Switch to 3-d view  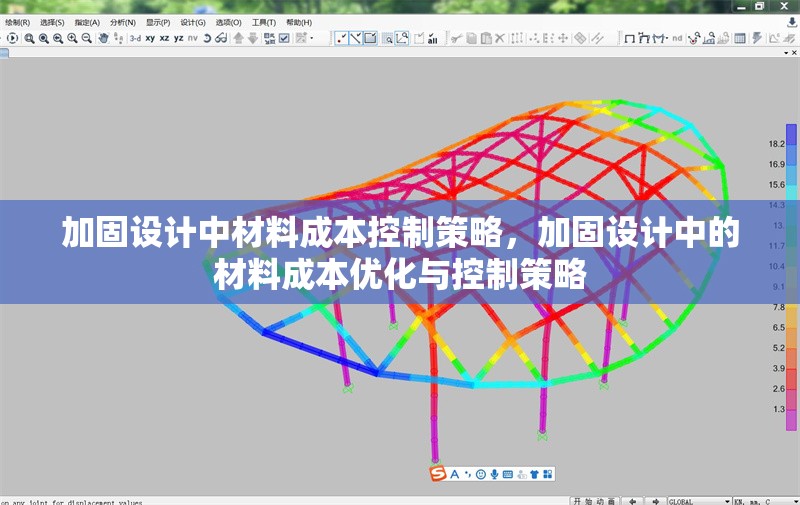click(135, 38)
